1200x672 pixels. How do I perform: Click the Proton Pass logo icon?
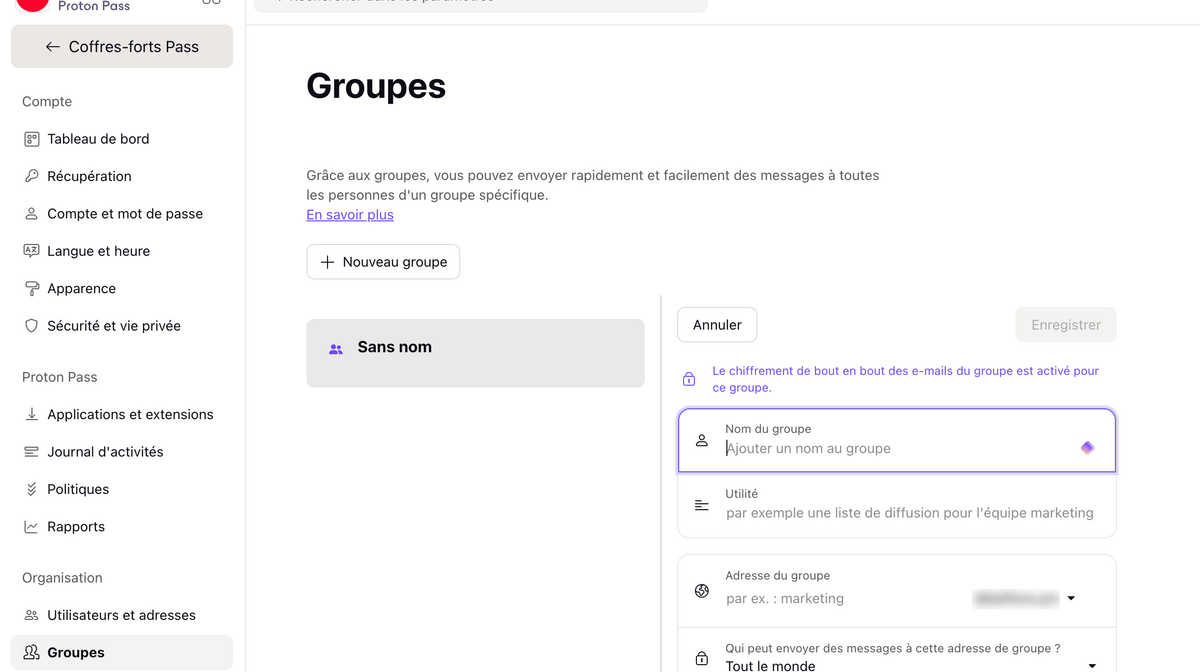click(x=32, y=4)
